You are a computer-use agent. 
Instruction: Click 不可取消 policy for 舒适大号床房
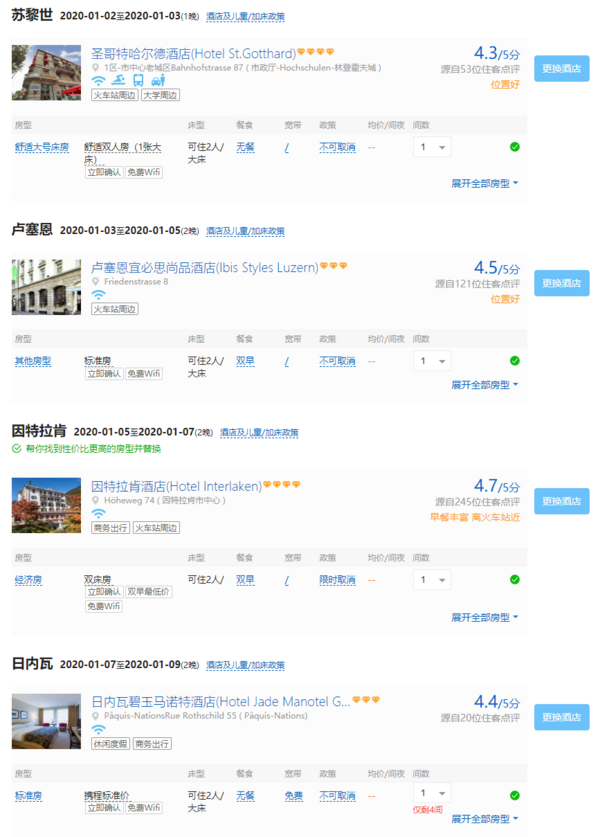point(337,147)
